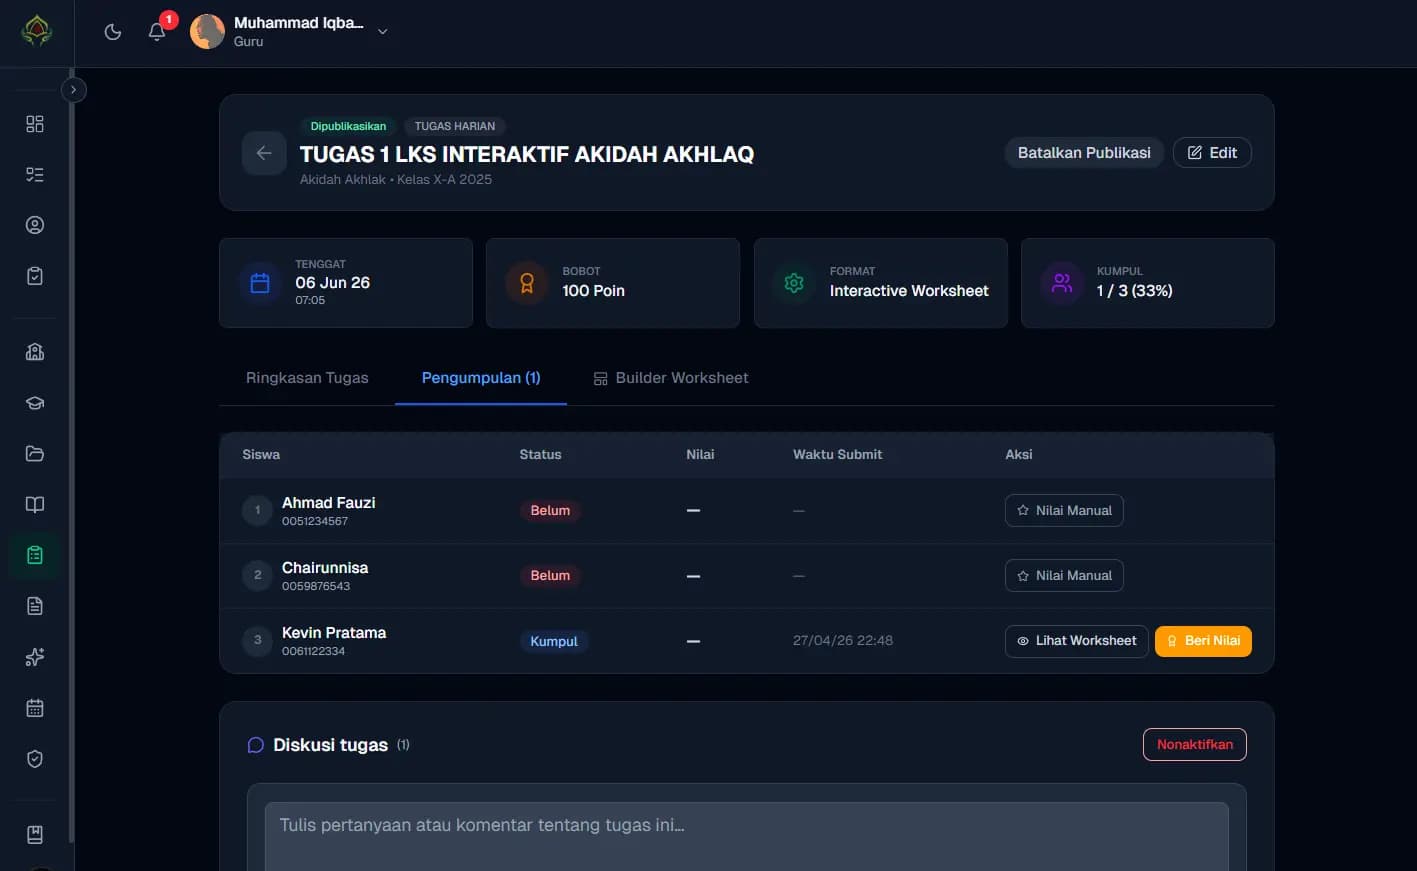Viewport: 1417px width, 871px height.
Task: Click the 100 Poin weight value
Action: [x=593, y=291]
